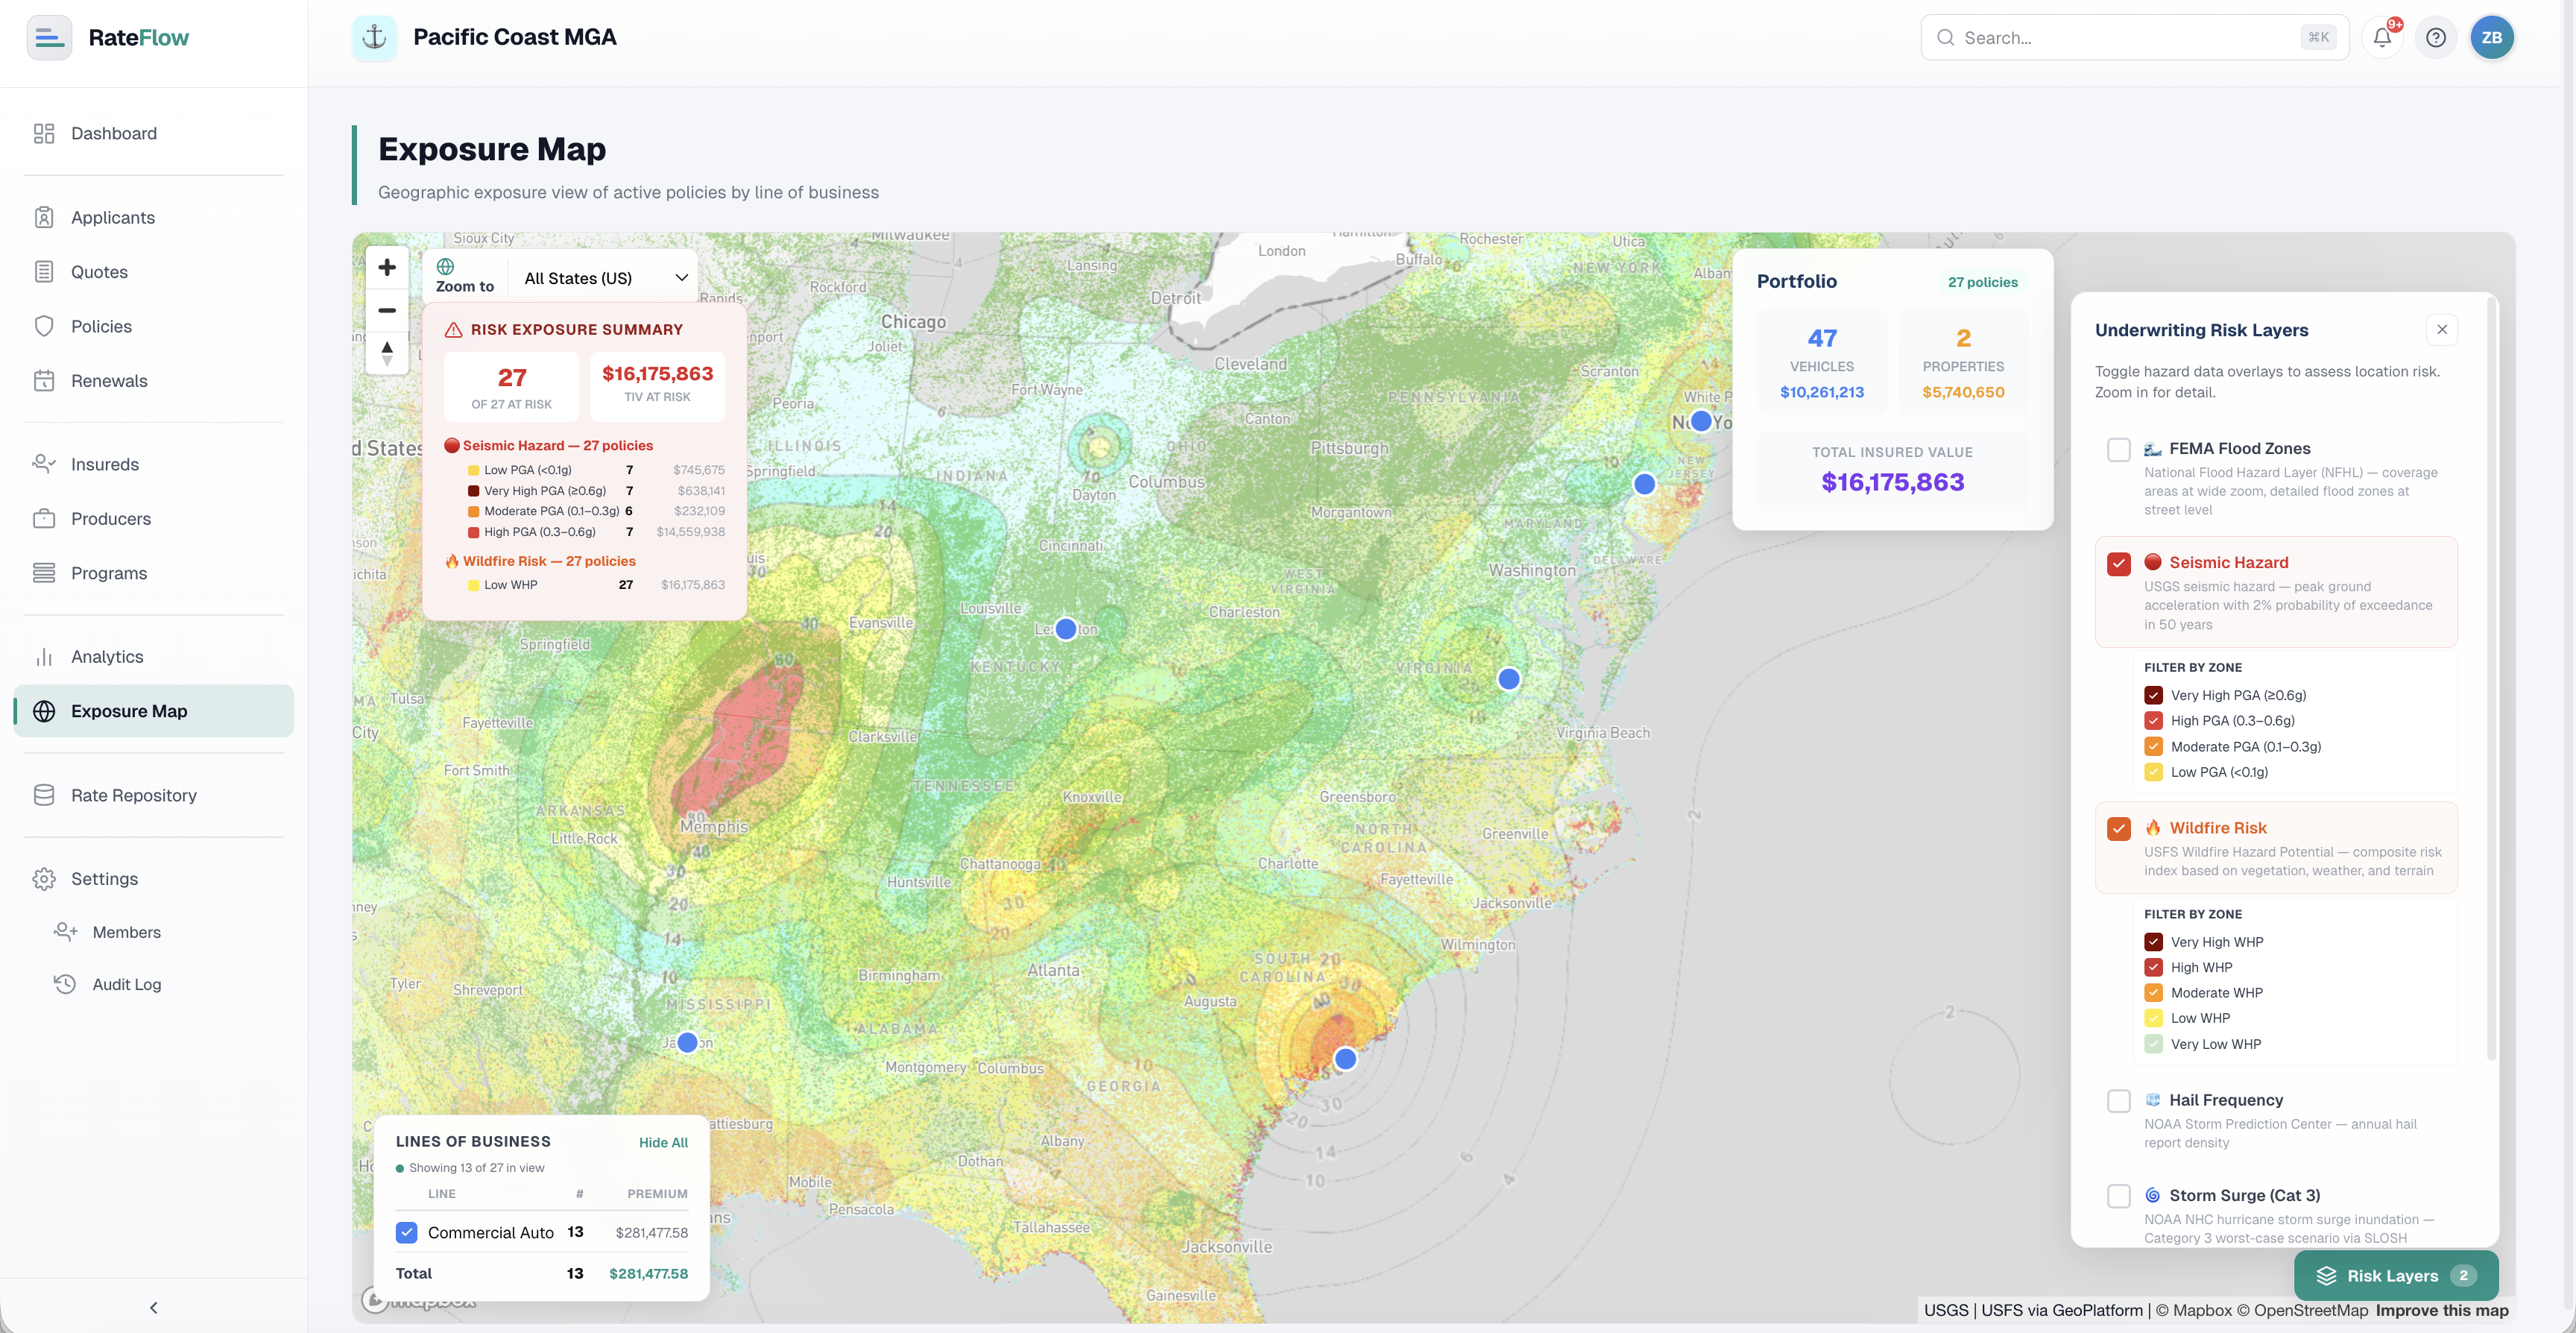2576x1333 pixels.
Task: Collapse the sidebar with bottom chevron
Action: pos(153,1307)
